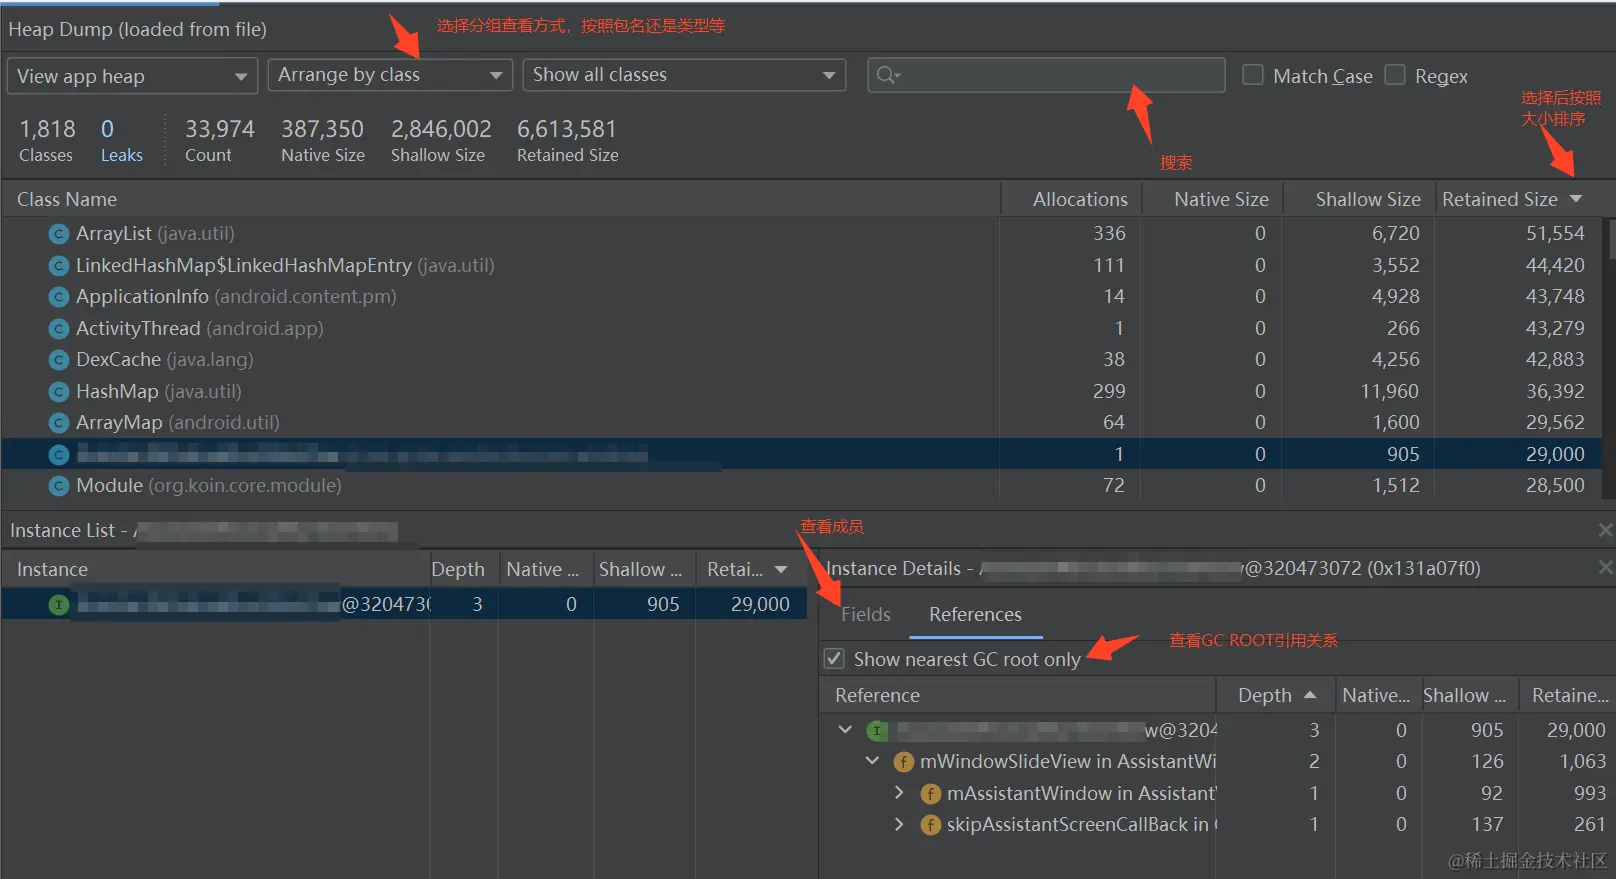
Task: Select the LinkedHashMap$LinkedHashMapEntry row
Action: pos(802,265)
